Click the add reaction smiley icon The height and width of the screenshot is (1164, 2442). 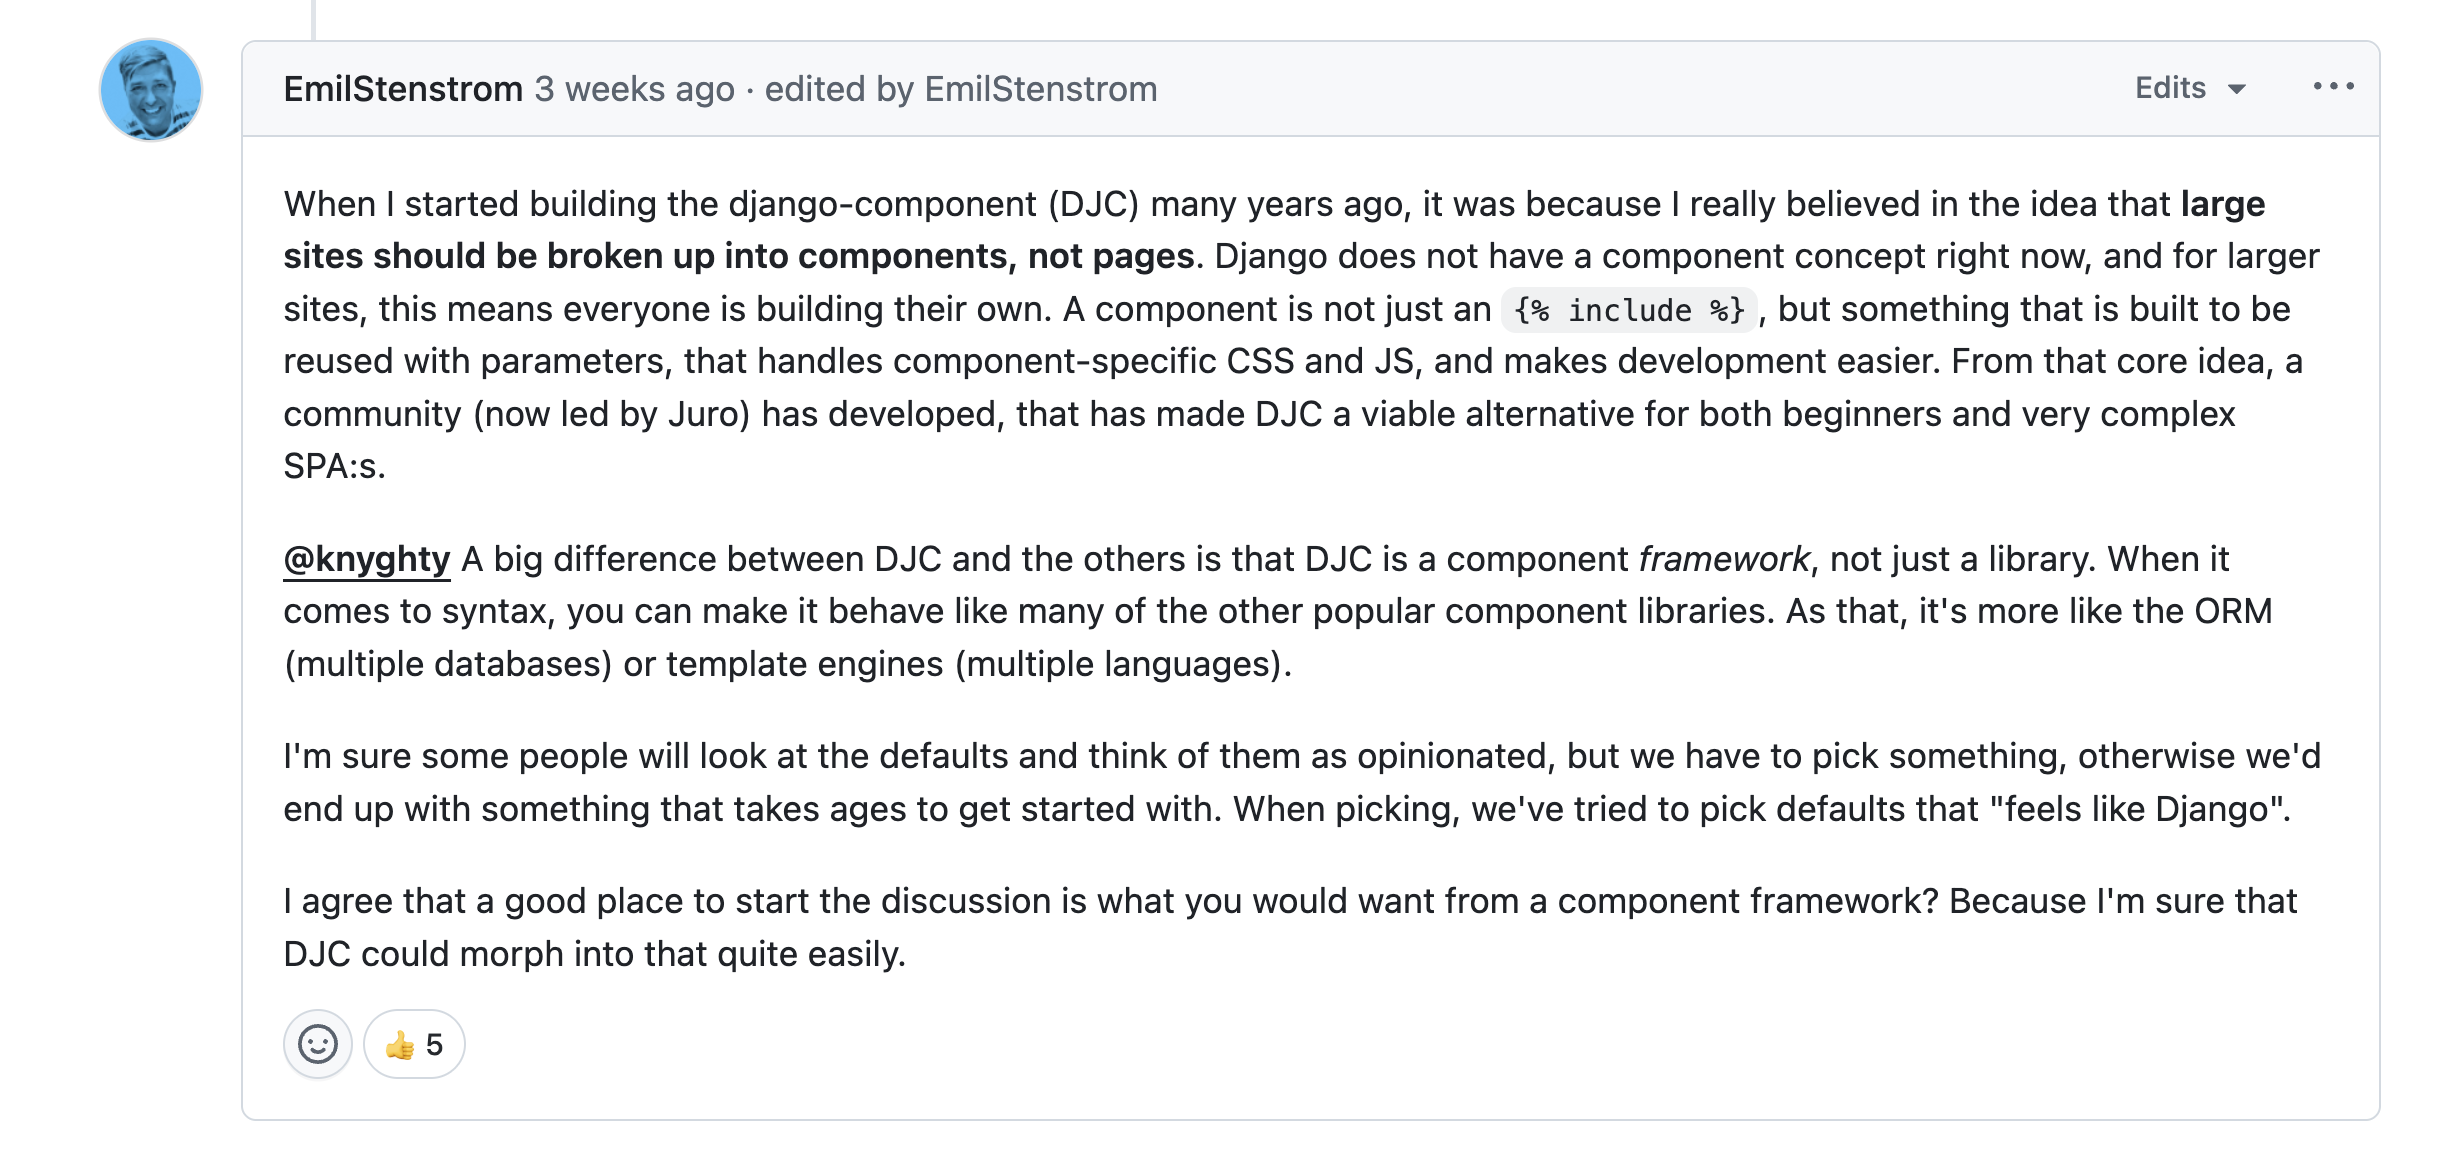pyautogui.click(x=318, y=1044)
